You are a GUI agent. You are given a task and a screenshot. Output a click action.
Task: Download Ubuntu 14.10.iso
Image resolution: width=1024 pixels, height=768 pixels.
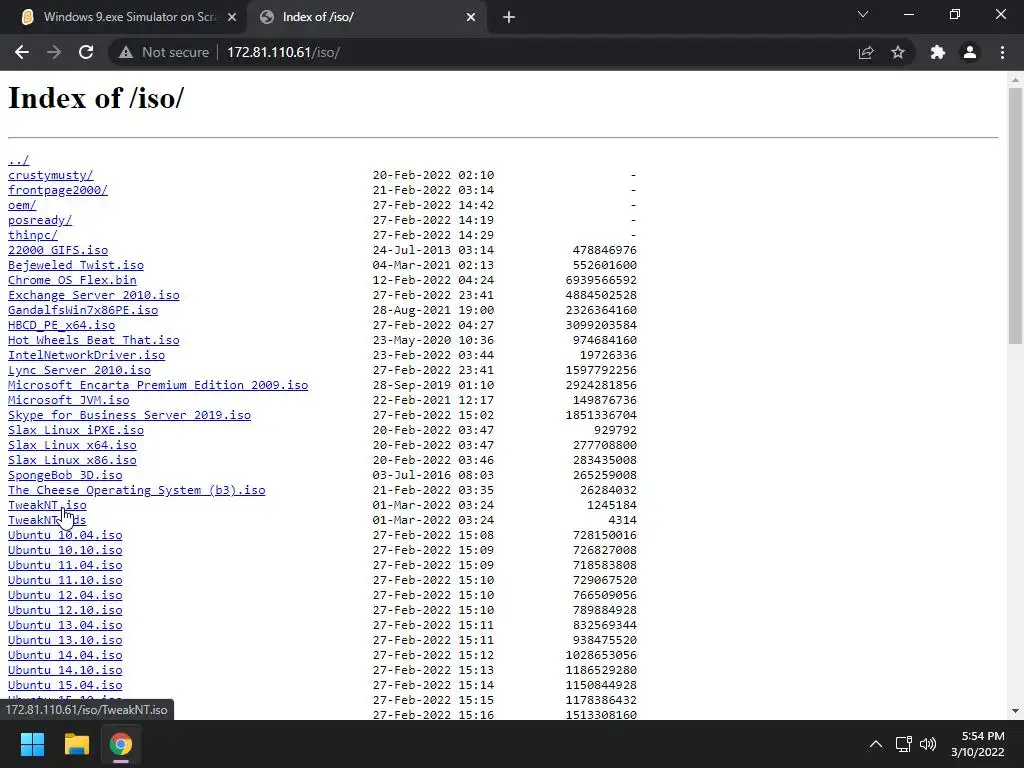pyautogui.click(x=65, y=671)
